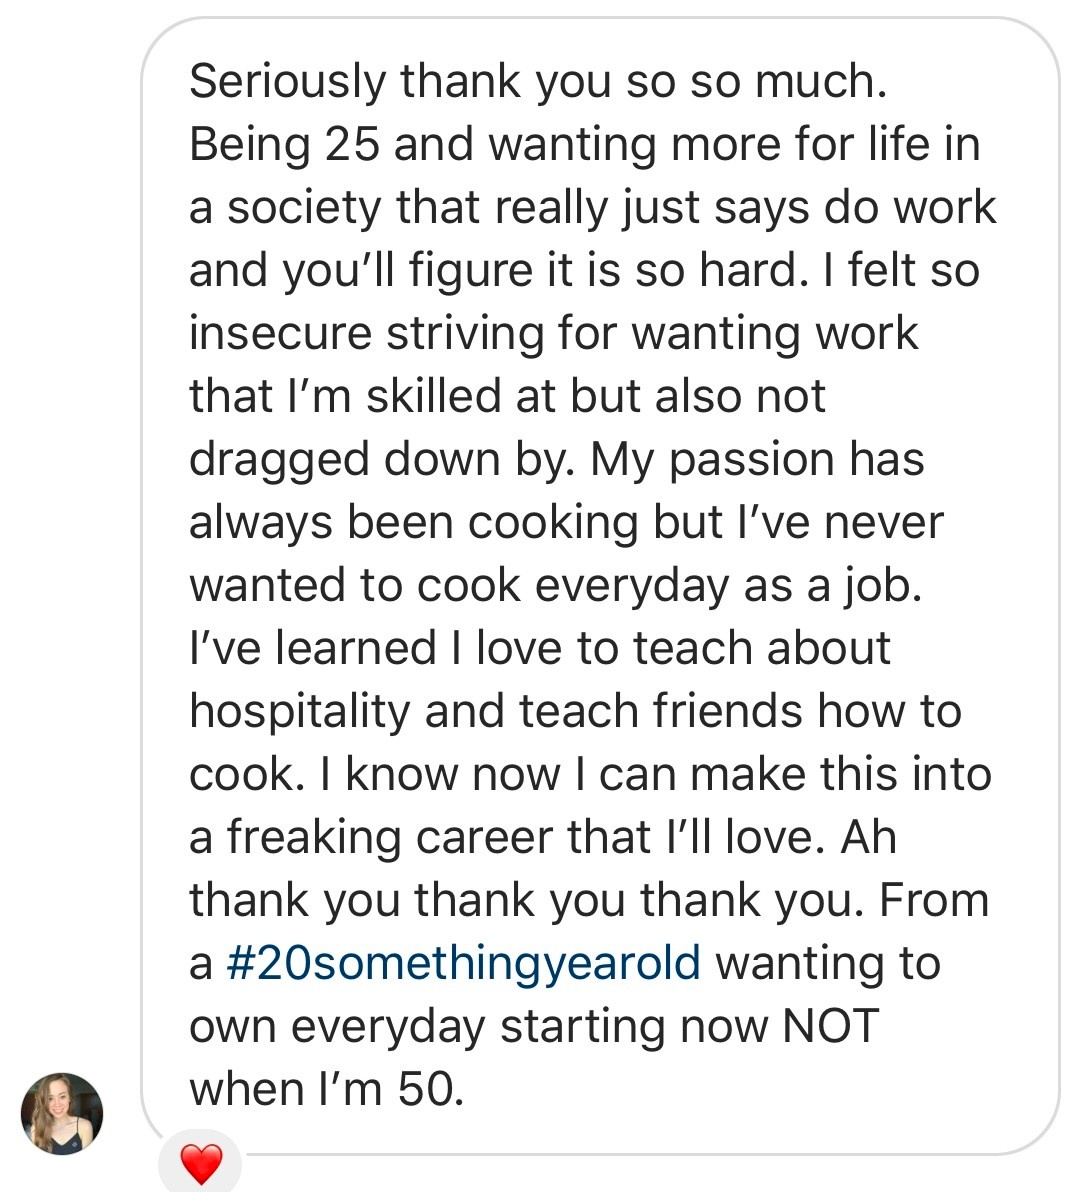
Task: Click the line 'always been cooking but I've never'
Action: click(x=566, y=523)
